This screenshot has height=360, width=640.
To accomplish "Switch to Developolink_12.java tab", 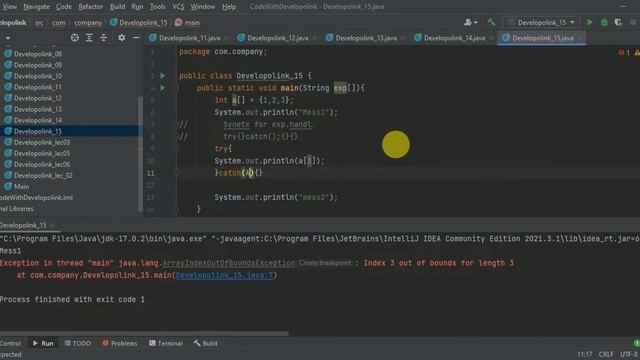I will [278, 38].
